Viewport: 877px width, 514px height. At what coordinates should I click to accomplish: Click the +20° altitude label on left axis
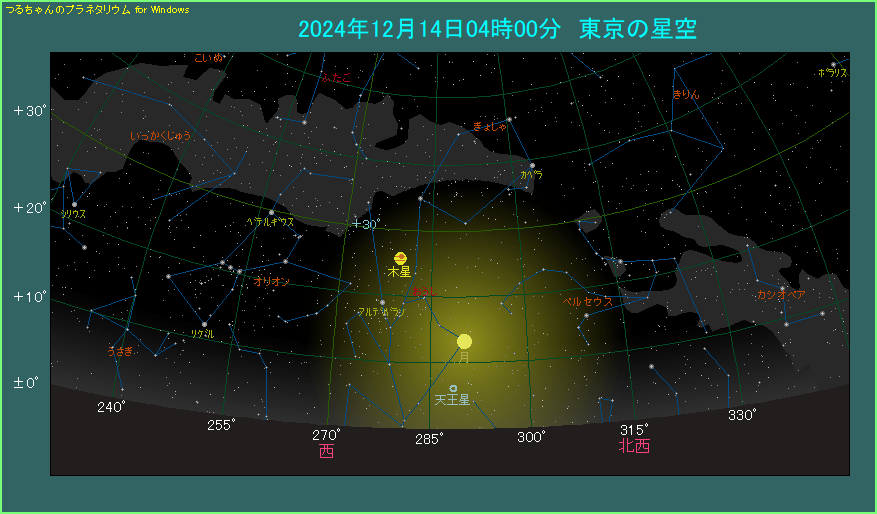30,208
